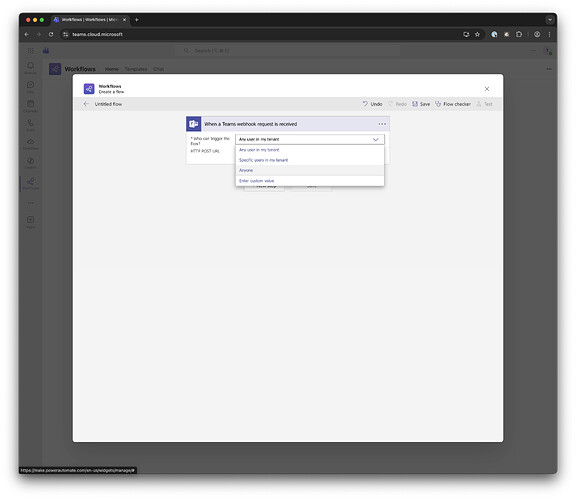The height and width of the screenshot is (499, 576).
Task: Close the Workflows dialog with X
Action: [x=487, y=89]
